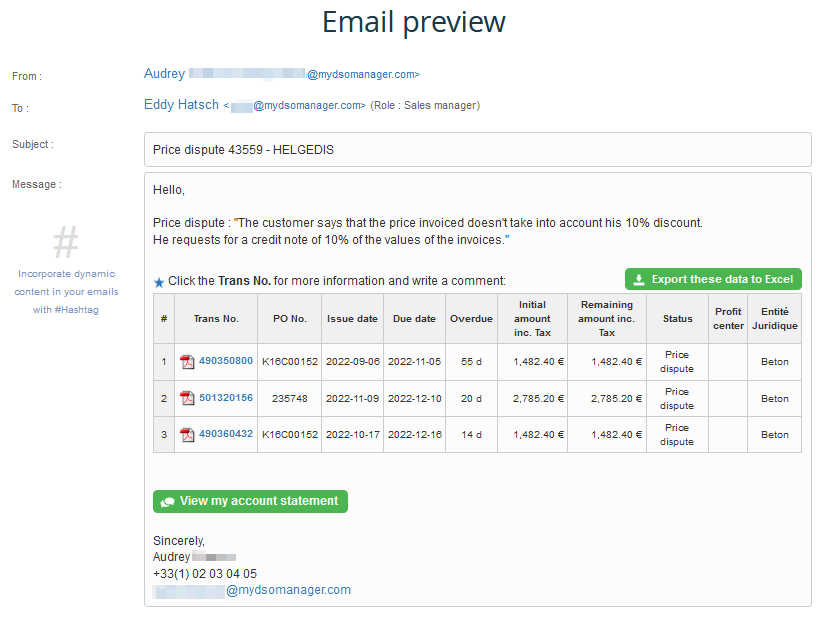
Task: Click the large hashtag dynamic content icon
Action: click(66, 242)
